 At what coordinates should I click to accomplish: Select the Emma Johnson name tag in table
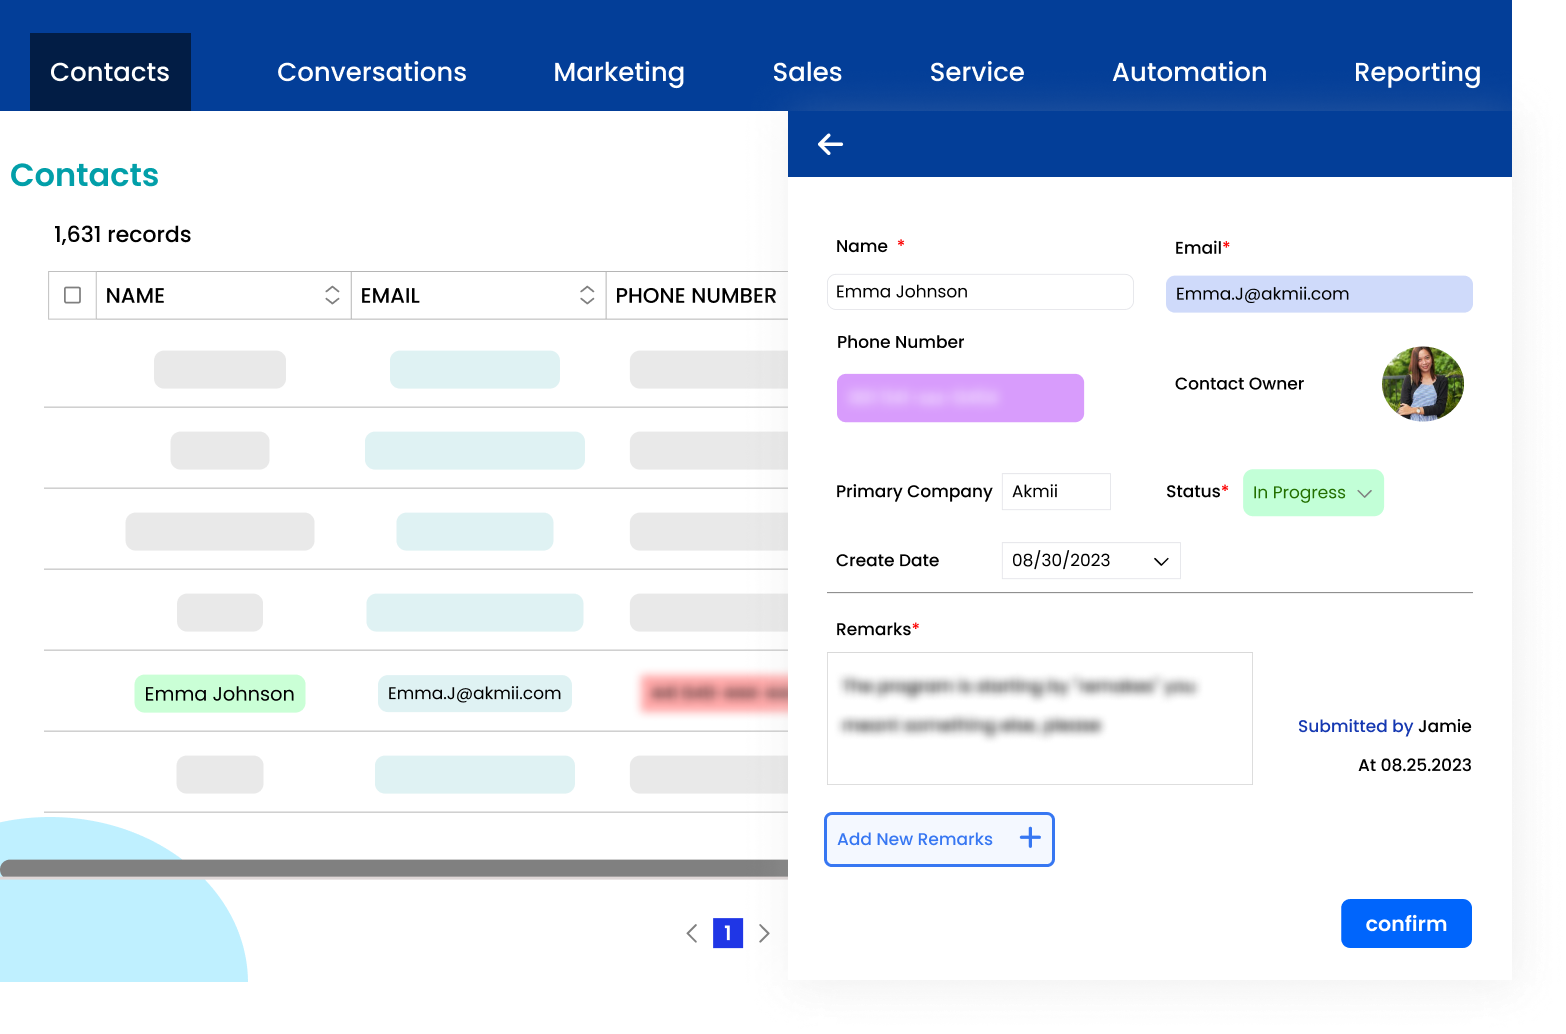[219, 694]
